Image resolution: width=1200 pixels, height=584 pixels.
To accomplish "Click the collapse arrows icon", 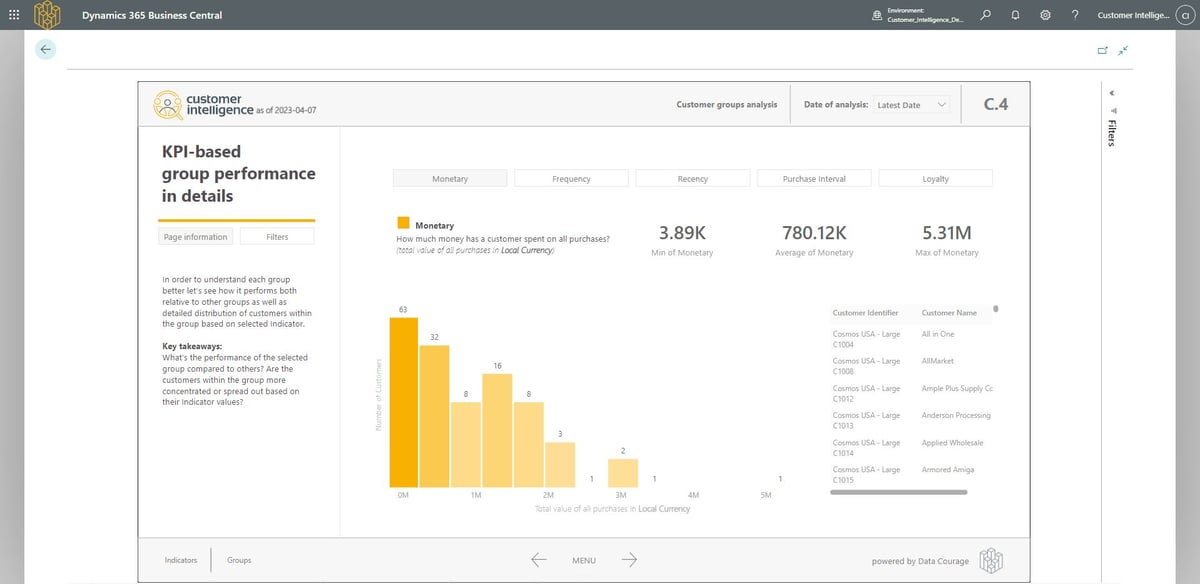I will click(x=1123, y=49).
